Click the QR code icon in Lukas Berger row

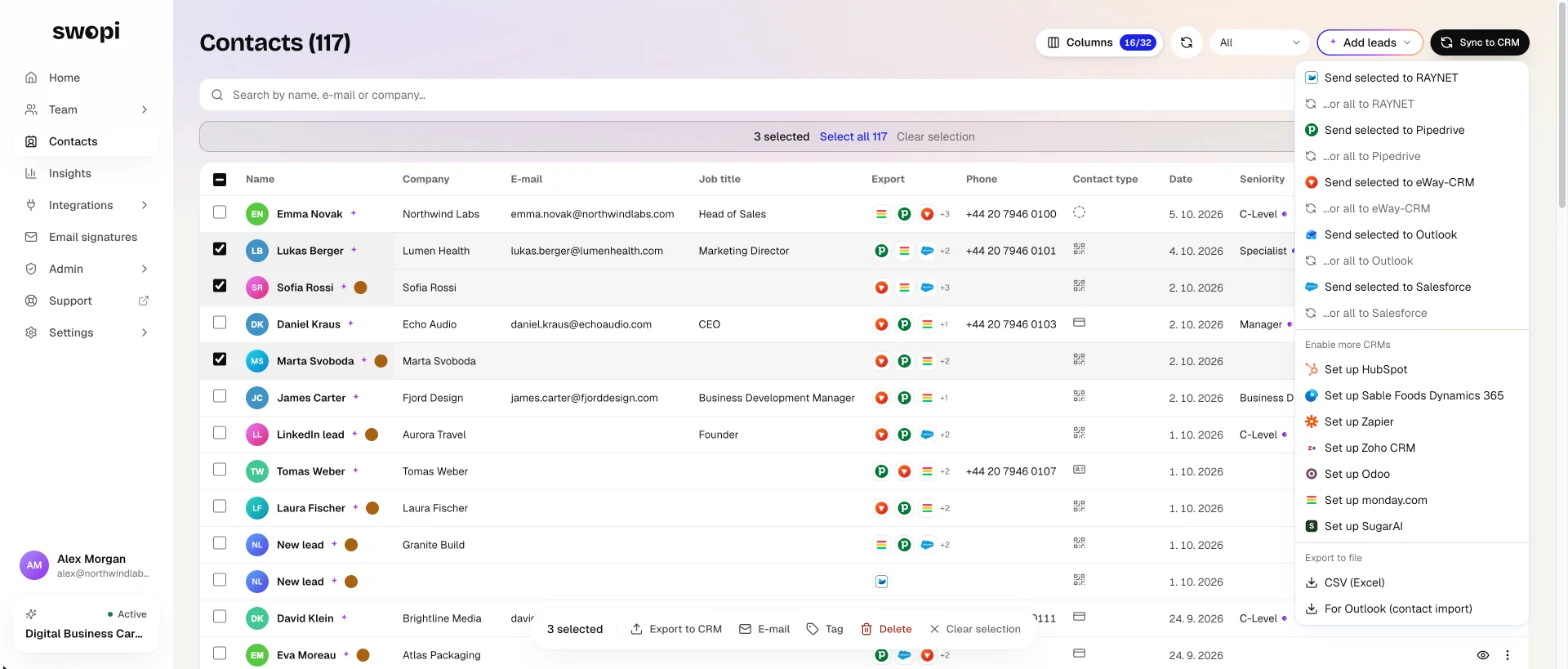(x=1079, y=249)
